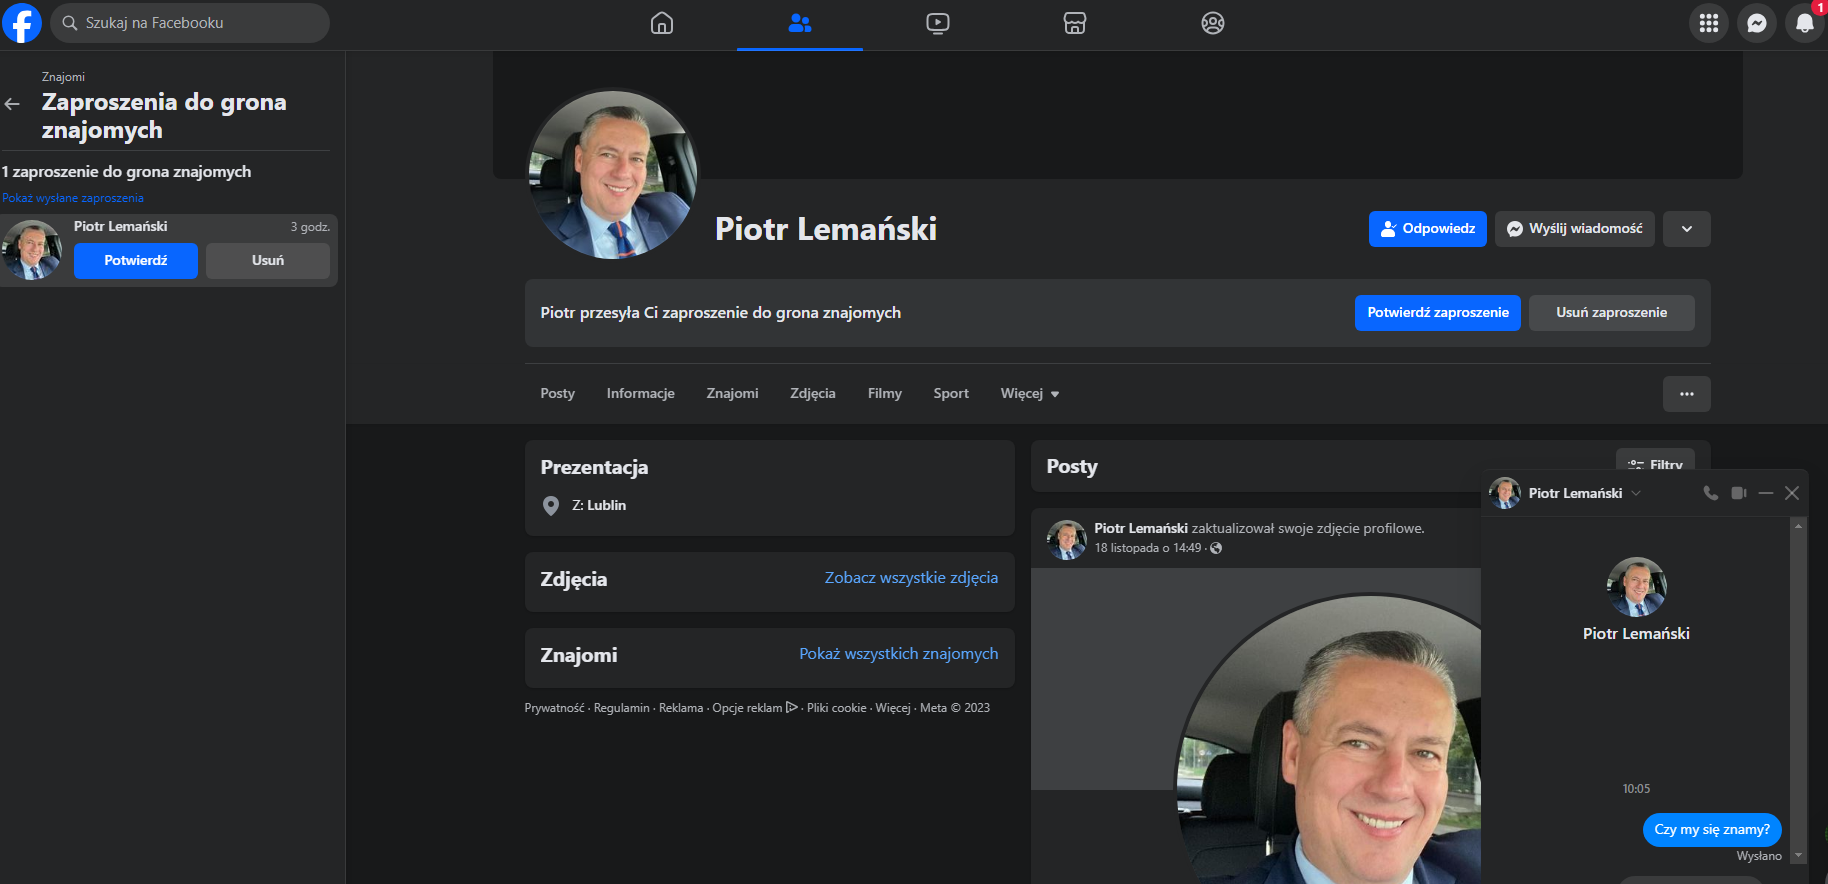The image size is (1828, 884).
Task: Confirm the request with Potwierdź in sidebar
Action: tap(136, 261)
